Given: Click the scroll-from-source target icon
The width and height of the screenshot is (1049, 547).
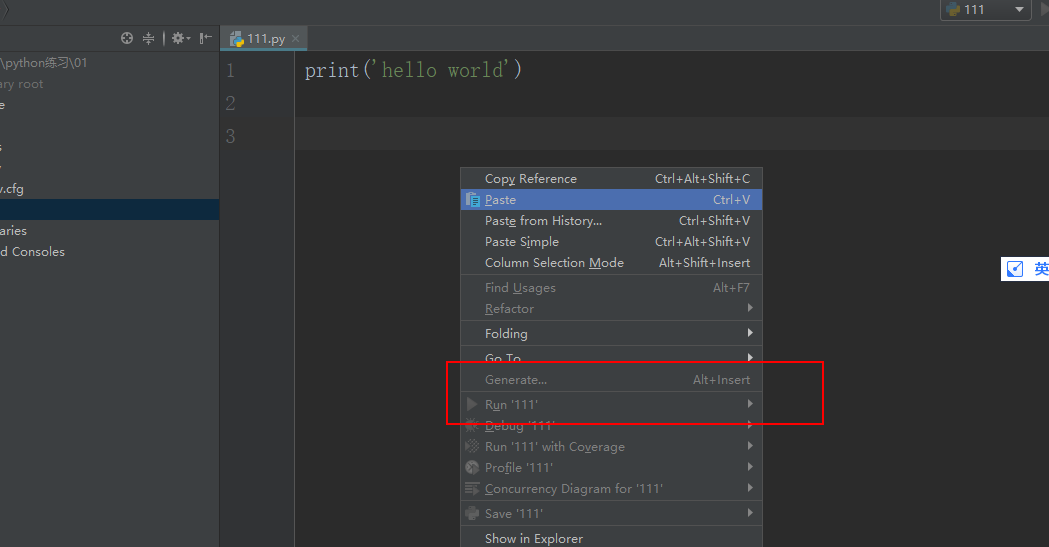Looking at the screenshot, I should [127, 38].
